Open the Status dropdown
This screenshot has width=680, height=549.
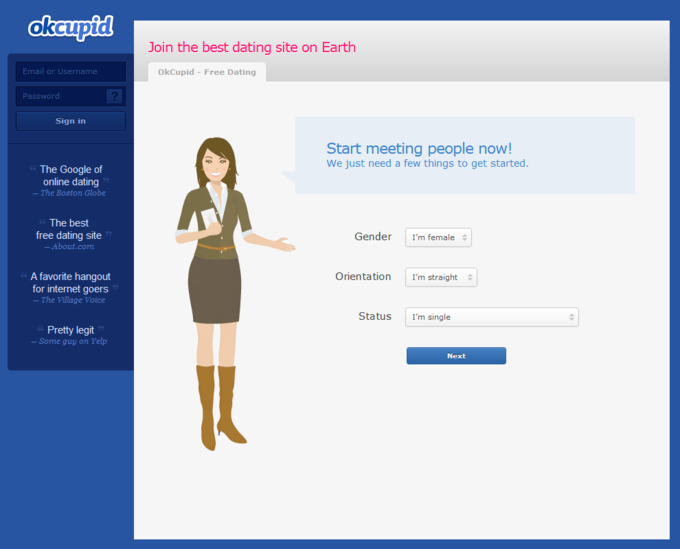click(492, 317)
